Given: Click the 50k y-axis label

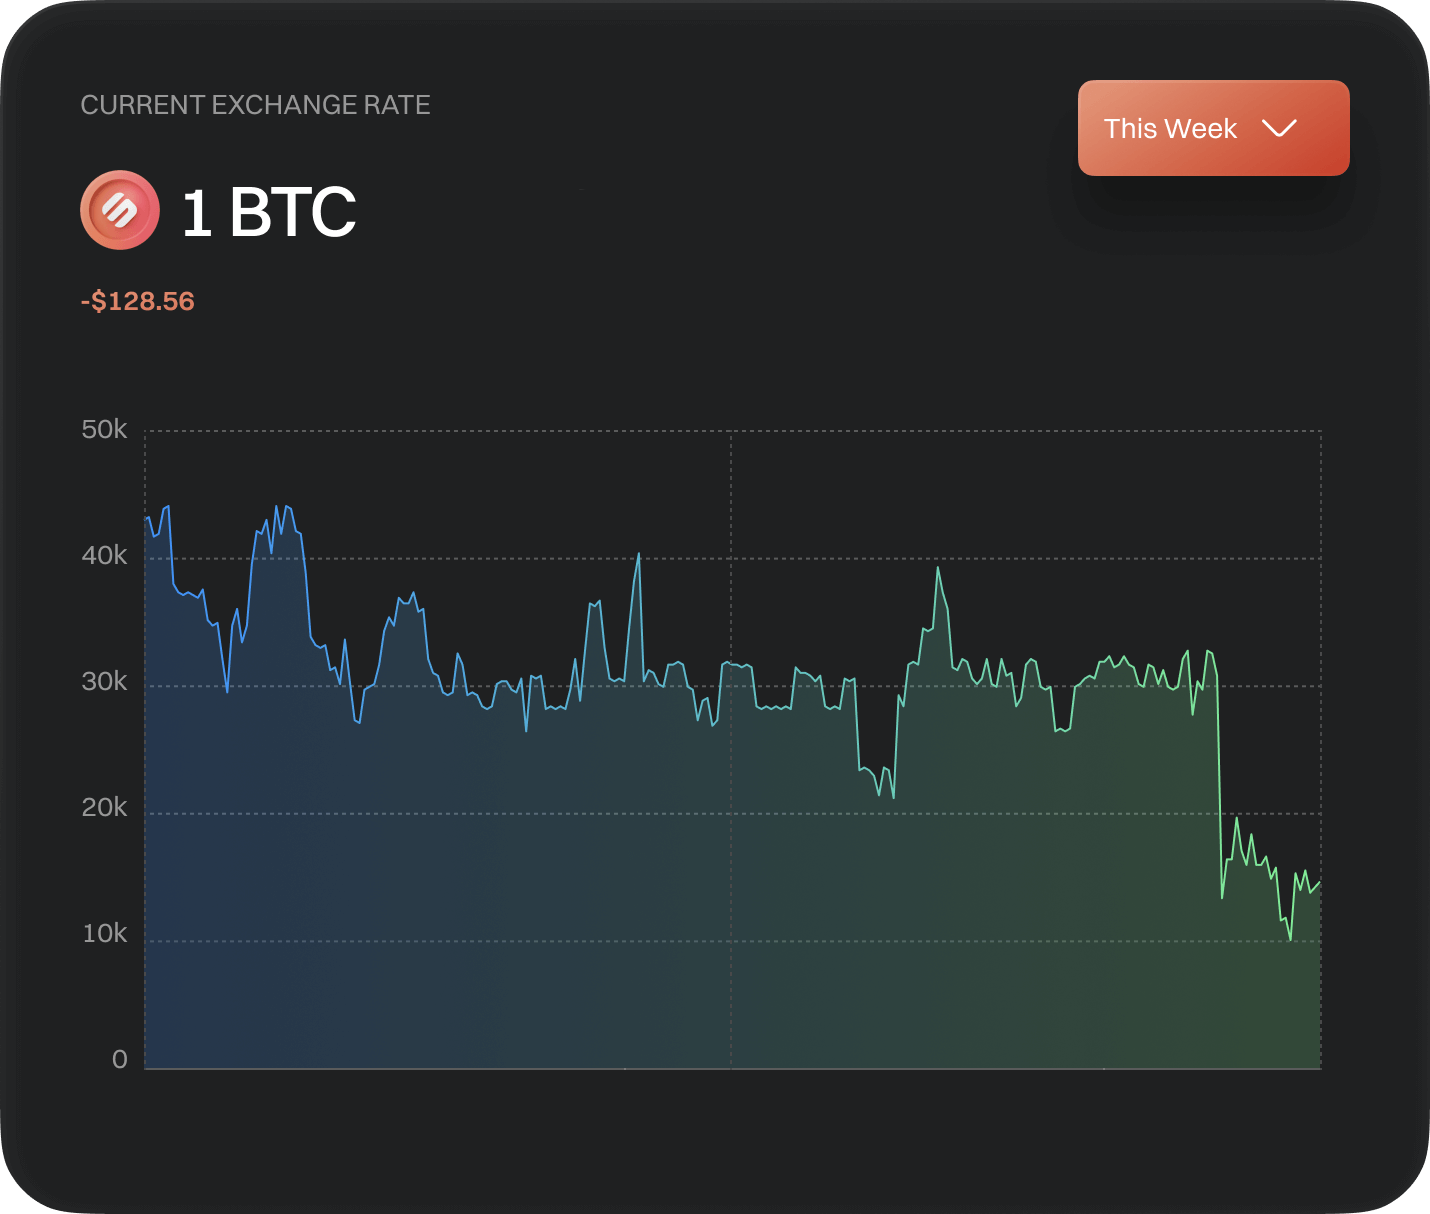Looking at the screenshot, I should tap(104, 430).
